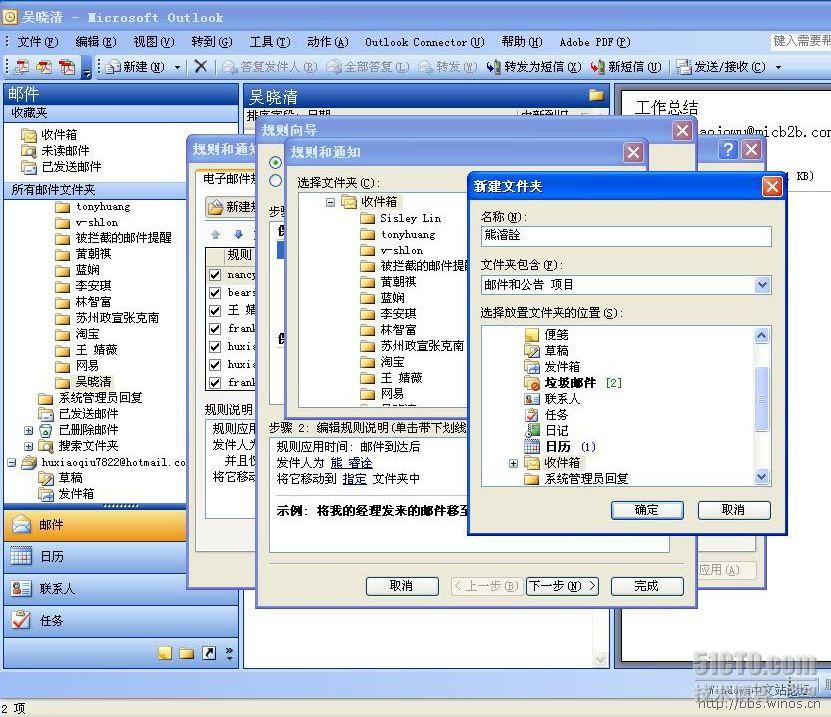Click the delete X icon in toolbar
831x717 pixels.
[x=200, y=67]
